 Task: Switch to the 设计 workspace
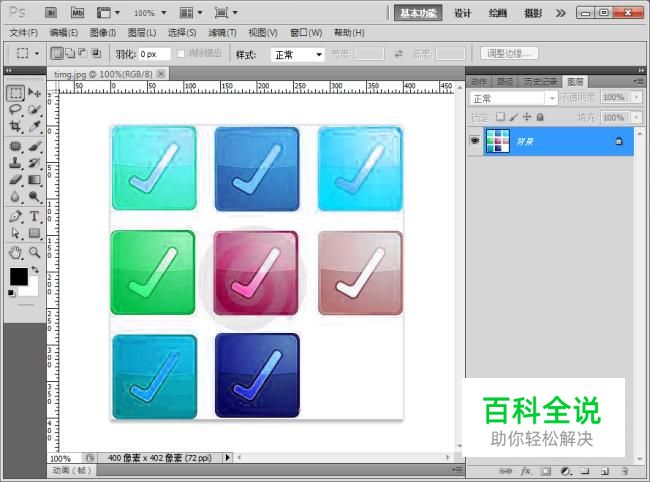tap(463, 13)
